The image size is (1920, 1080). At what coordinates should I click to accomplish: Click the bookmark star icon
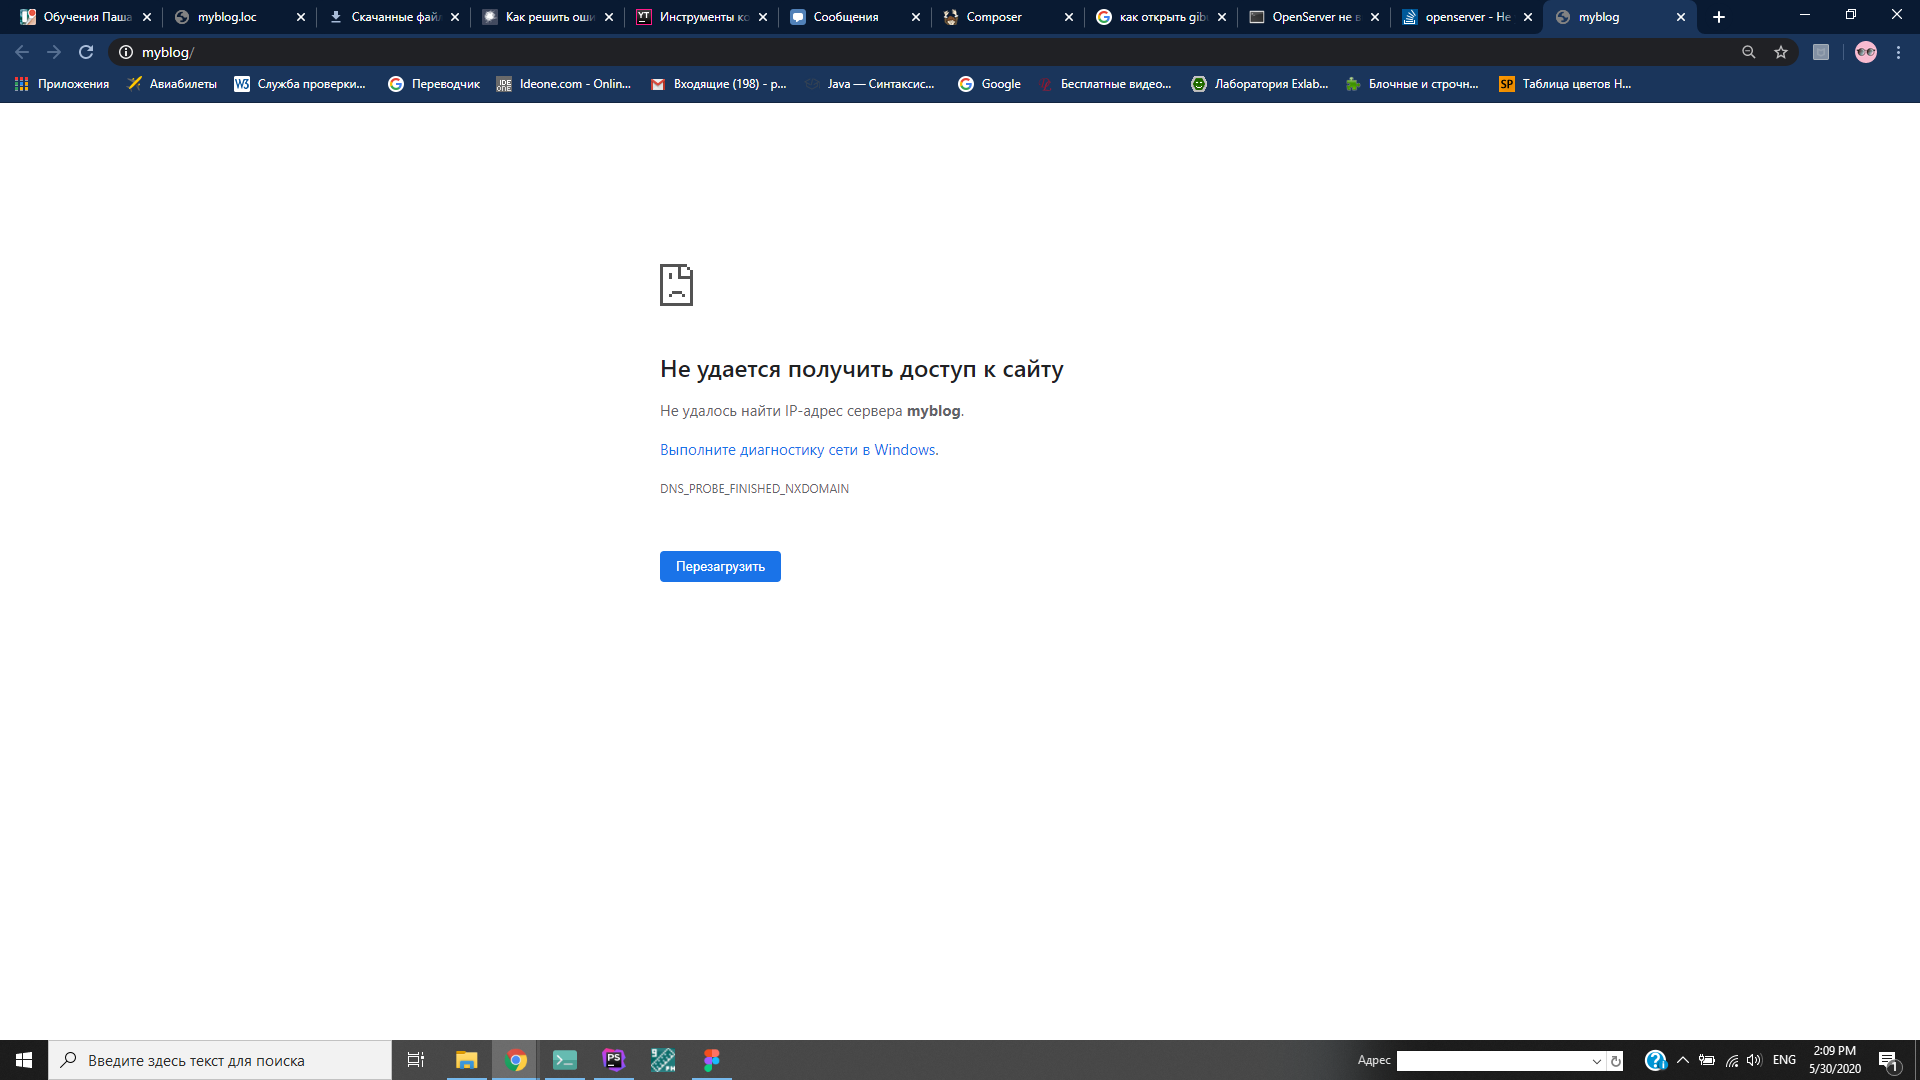coord(1781,52)
